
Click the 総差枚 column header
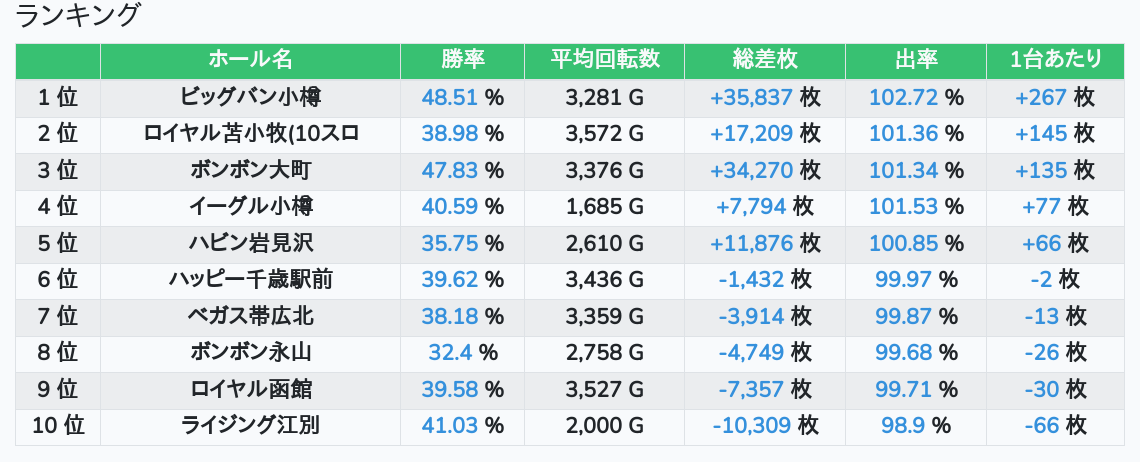[x=765, y=60]
